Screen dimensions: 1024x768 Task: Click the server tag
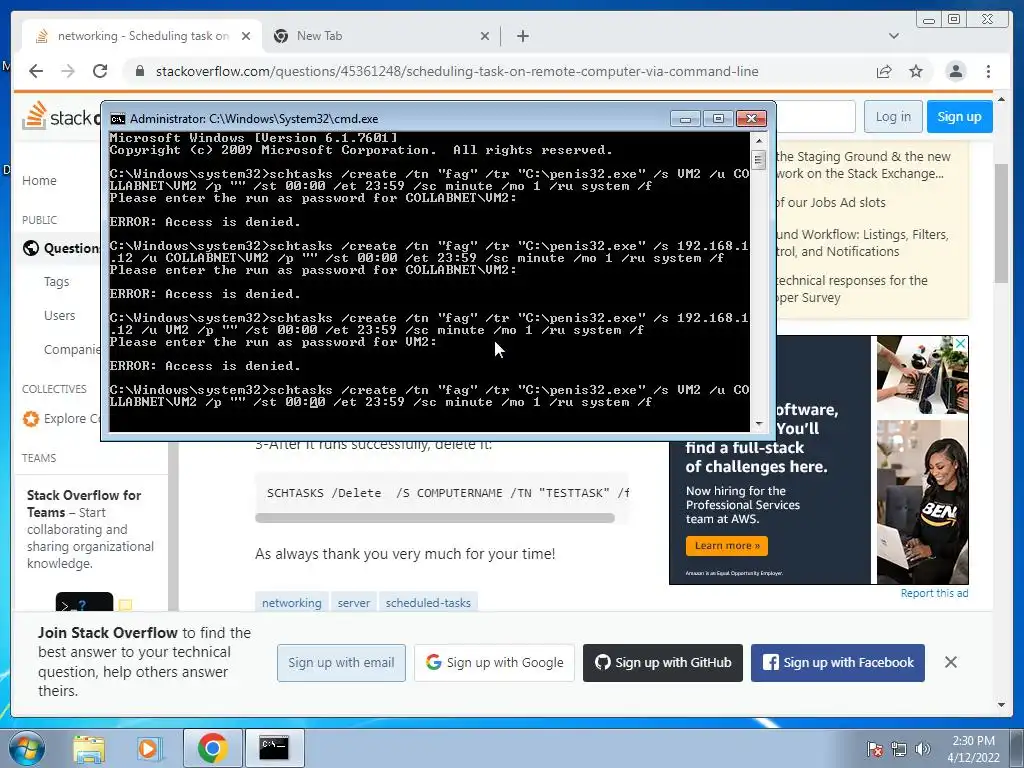pyautogui.click(x=353, y=603)
